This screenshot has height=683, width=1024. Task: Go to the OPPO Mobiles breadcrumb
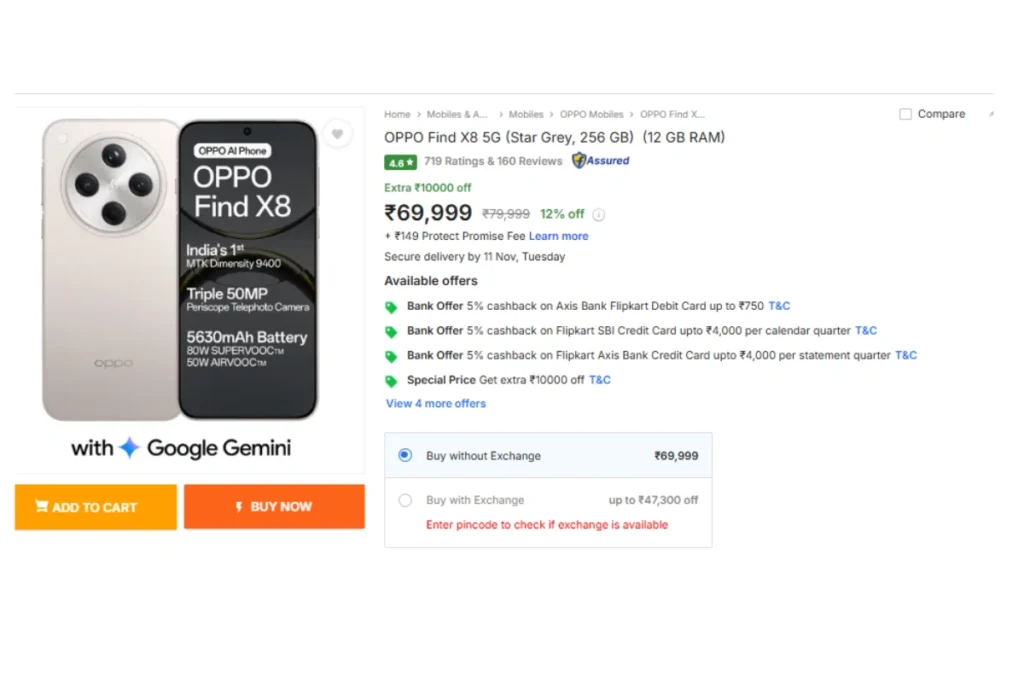591,115
